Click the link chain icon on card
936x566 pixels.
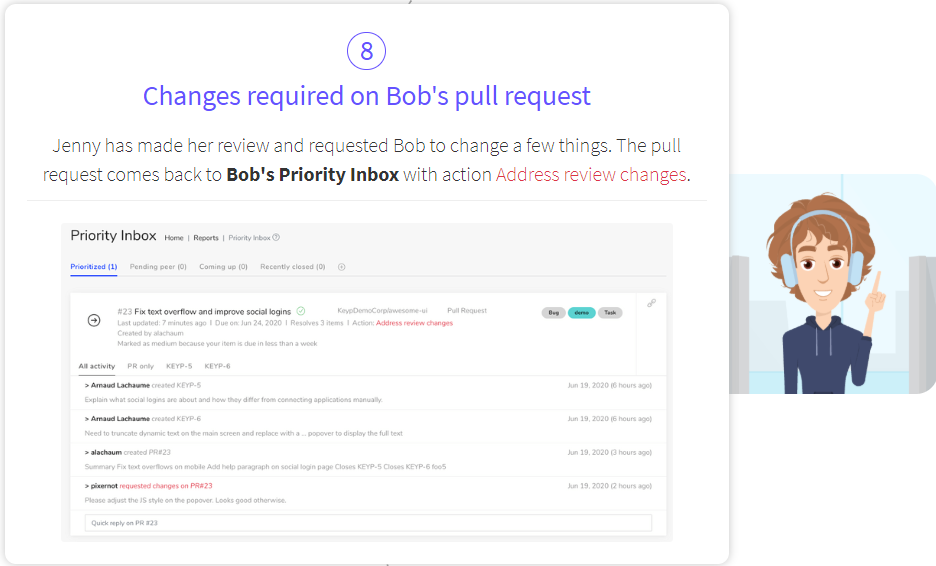[x=651, y=303]
